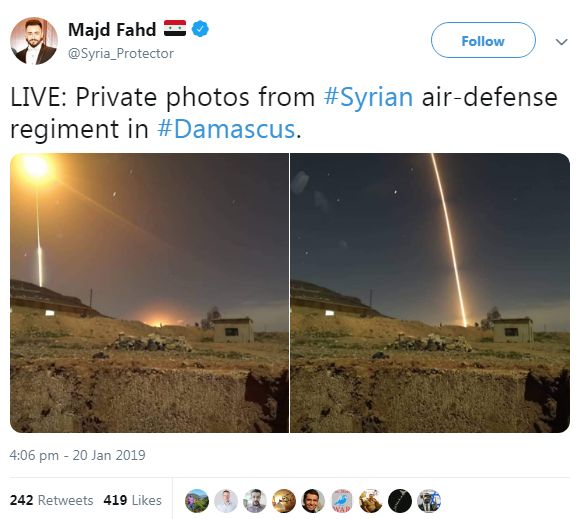This screenshot has width=579, height=519.
Task: Open the @Syria_Protector handle
Action: point(121,54)
